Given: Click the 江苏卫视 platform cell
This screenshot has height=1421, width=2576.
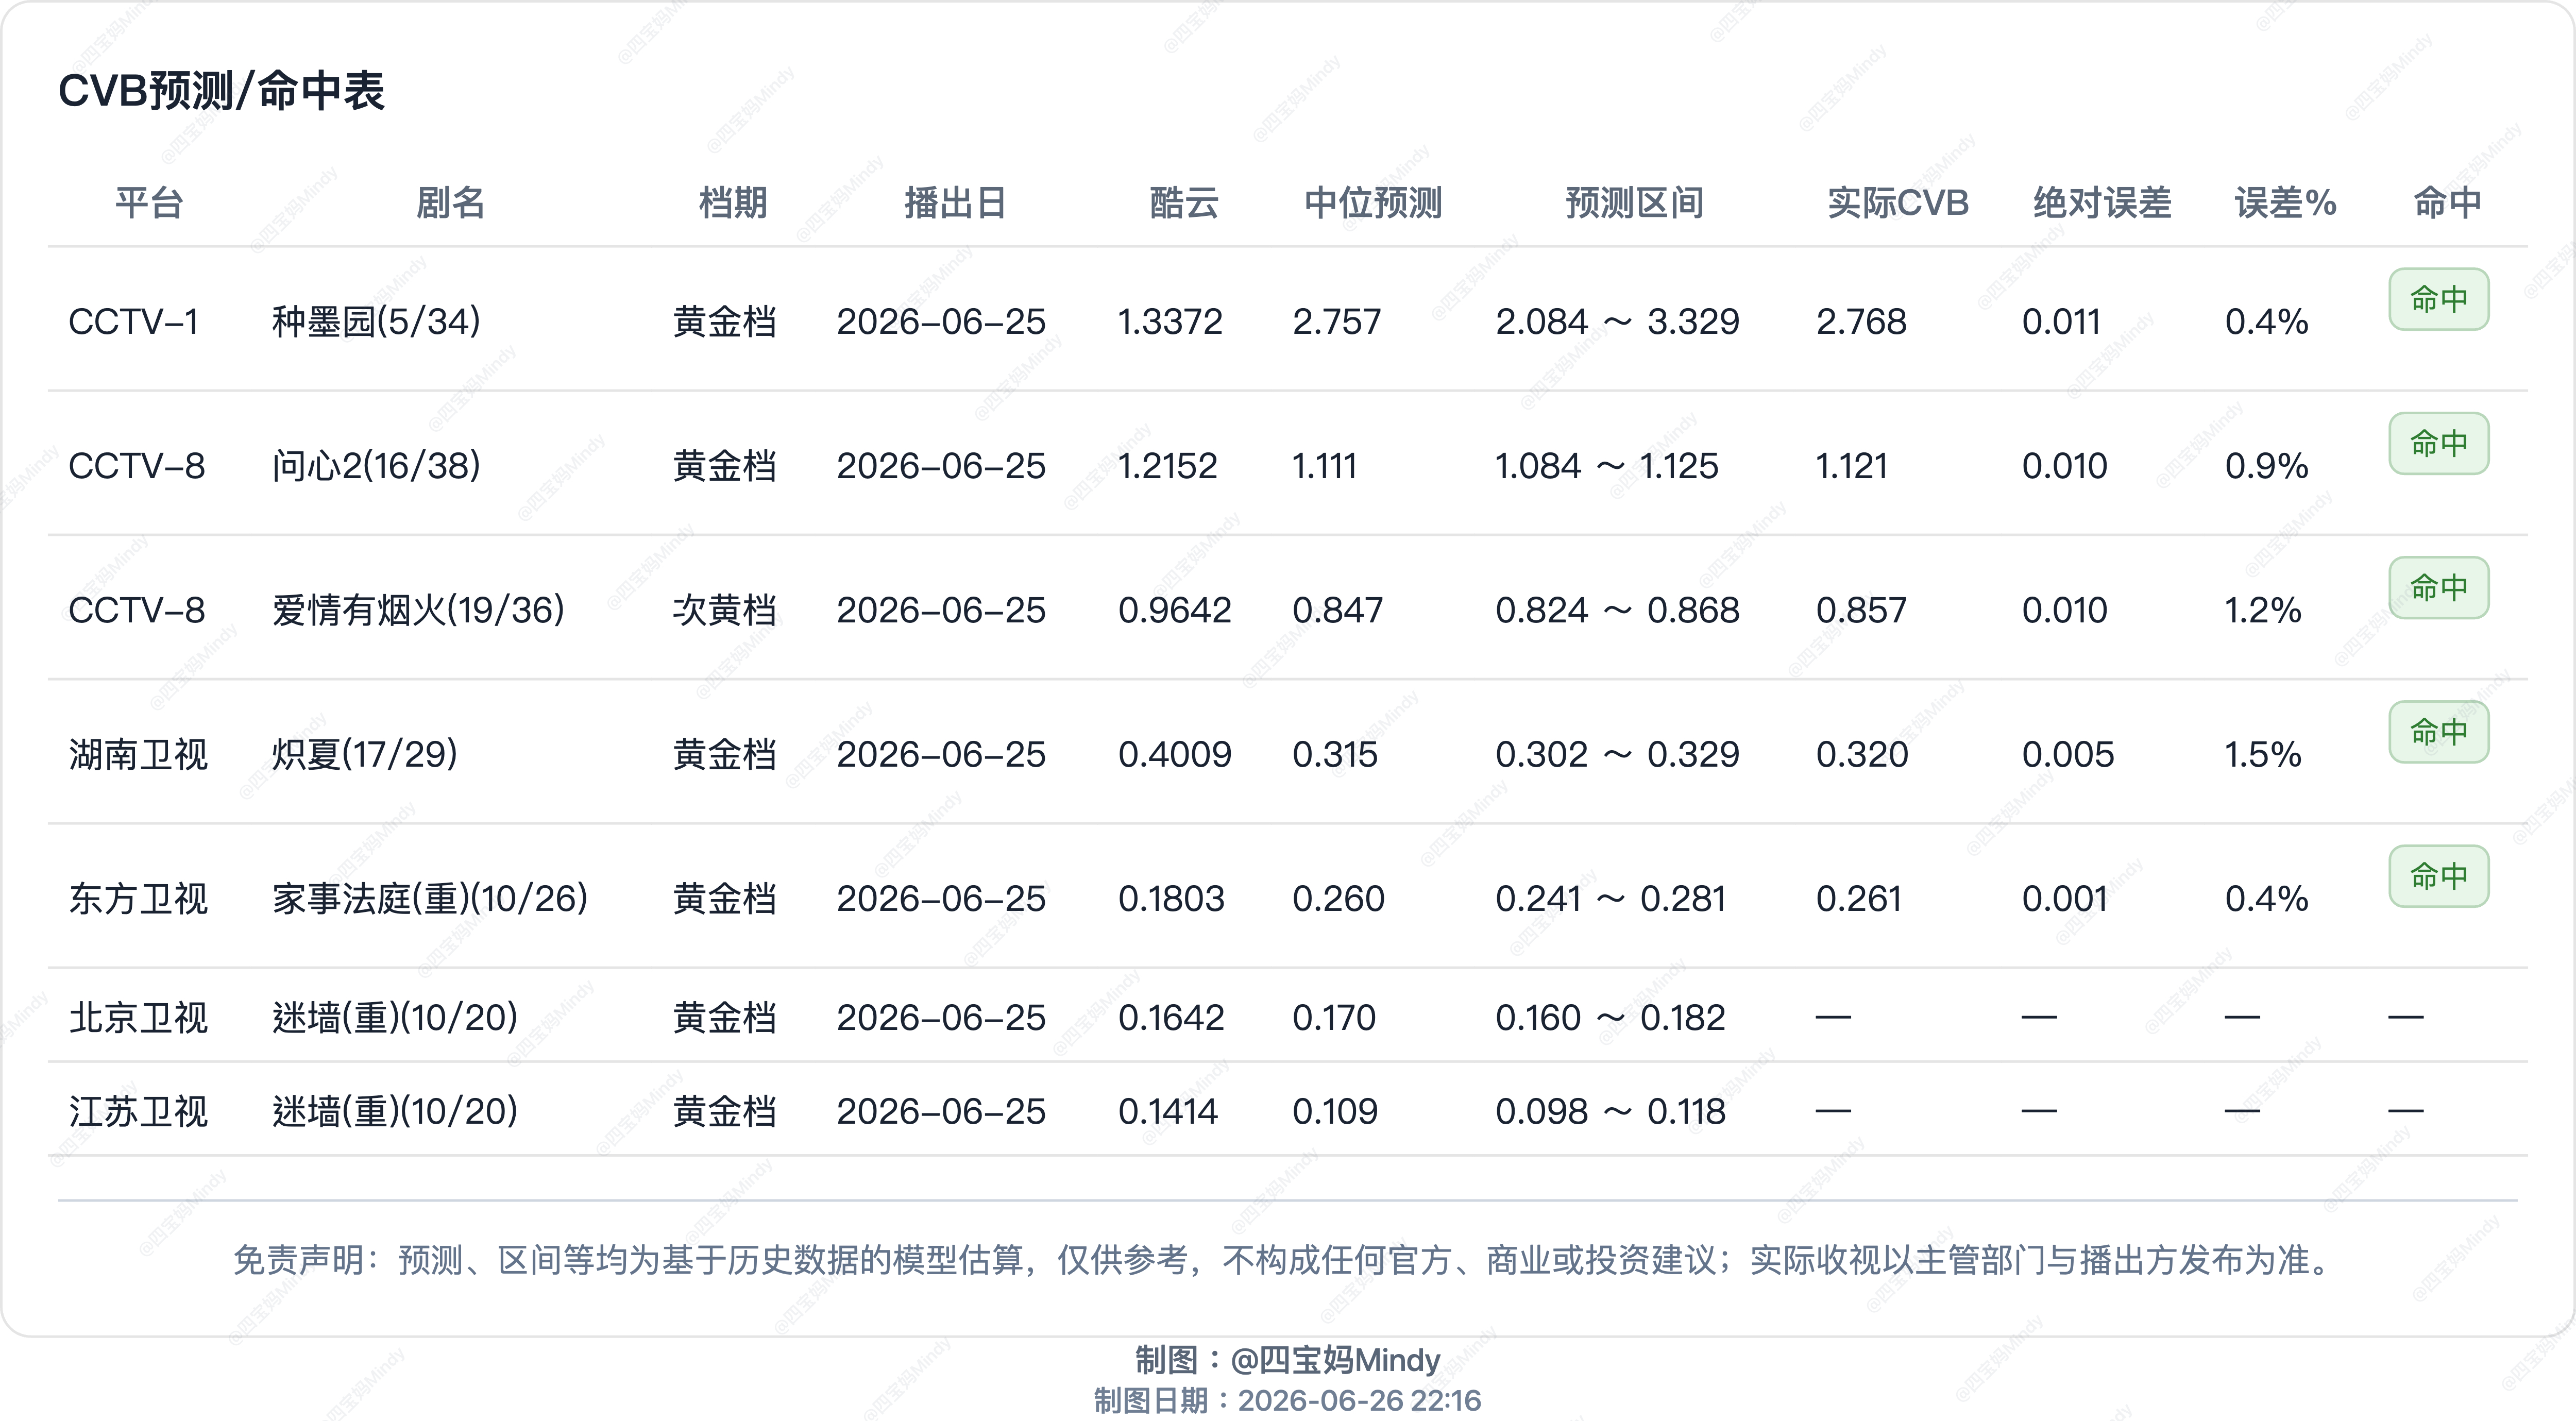Looking at the screenshot, I should [x=138, y=1111].
